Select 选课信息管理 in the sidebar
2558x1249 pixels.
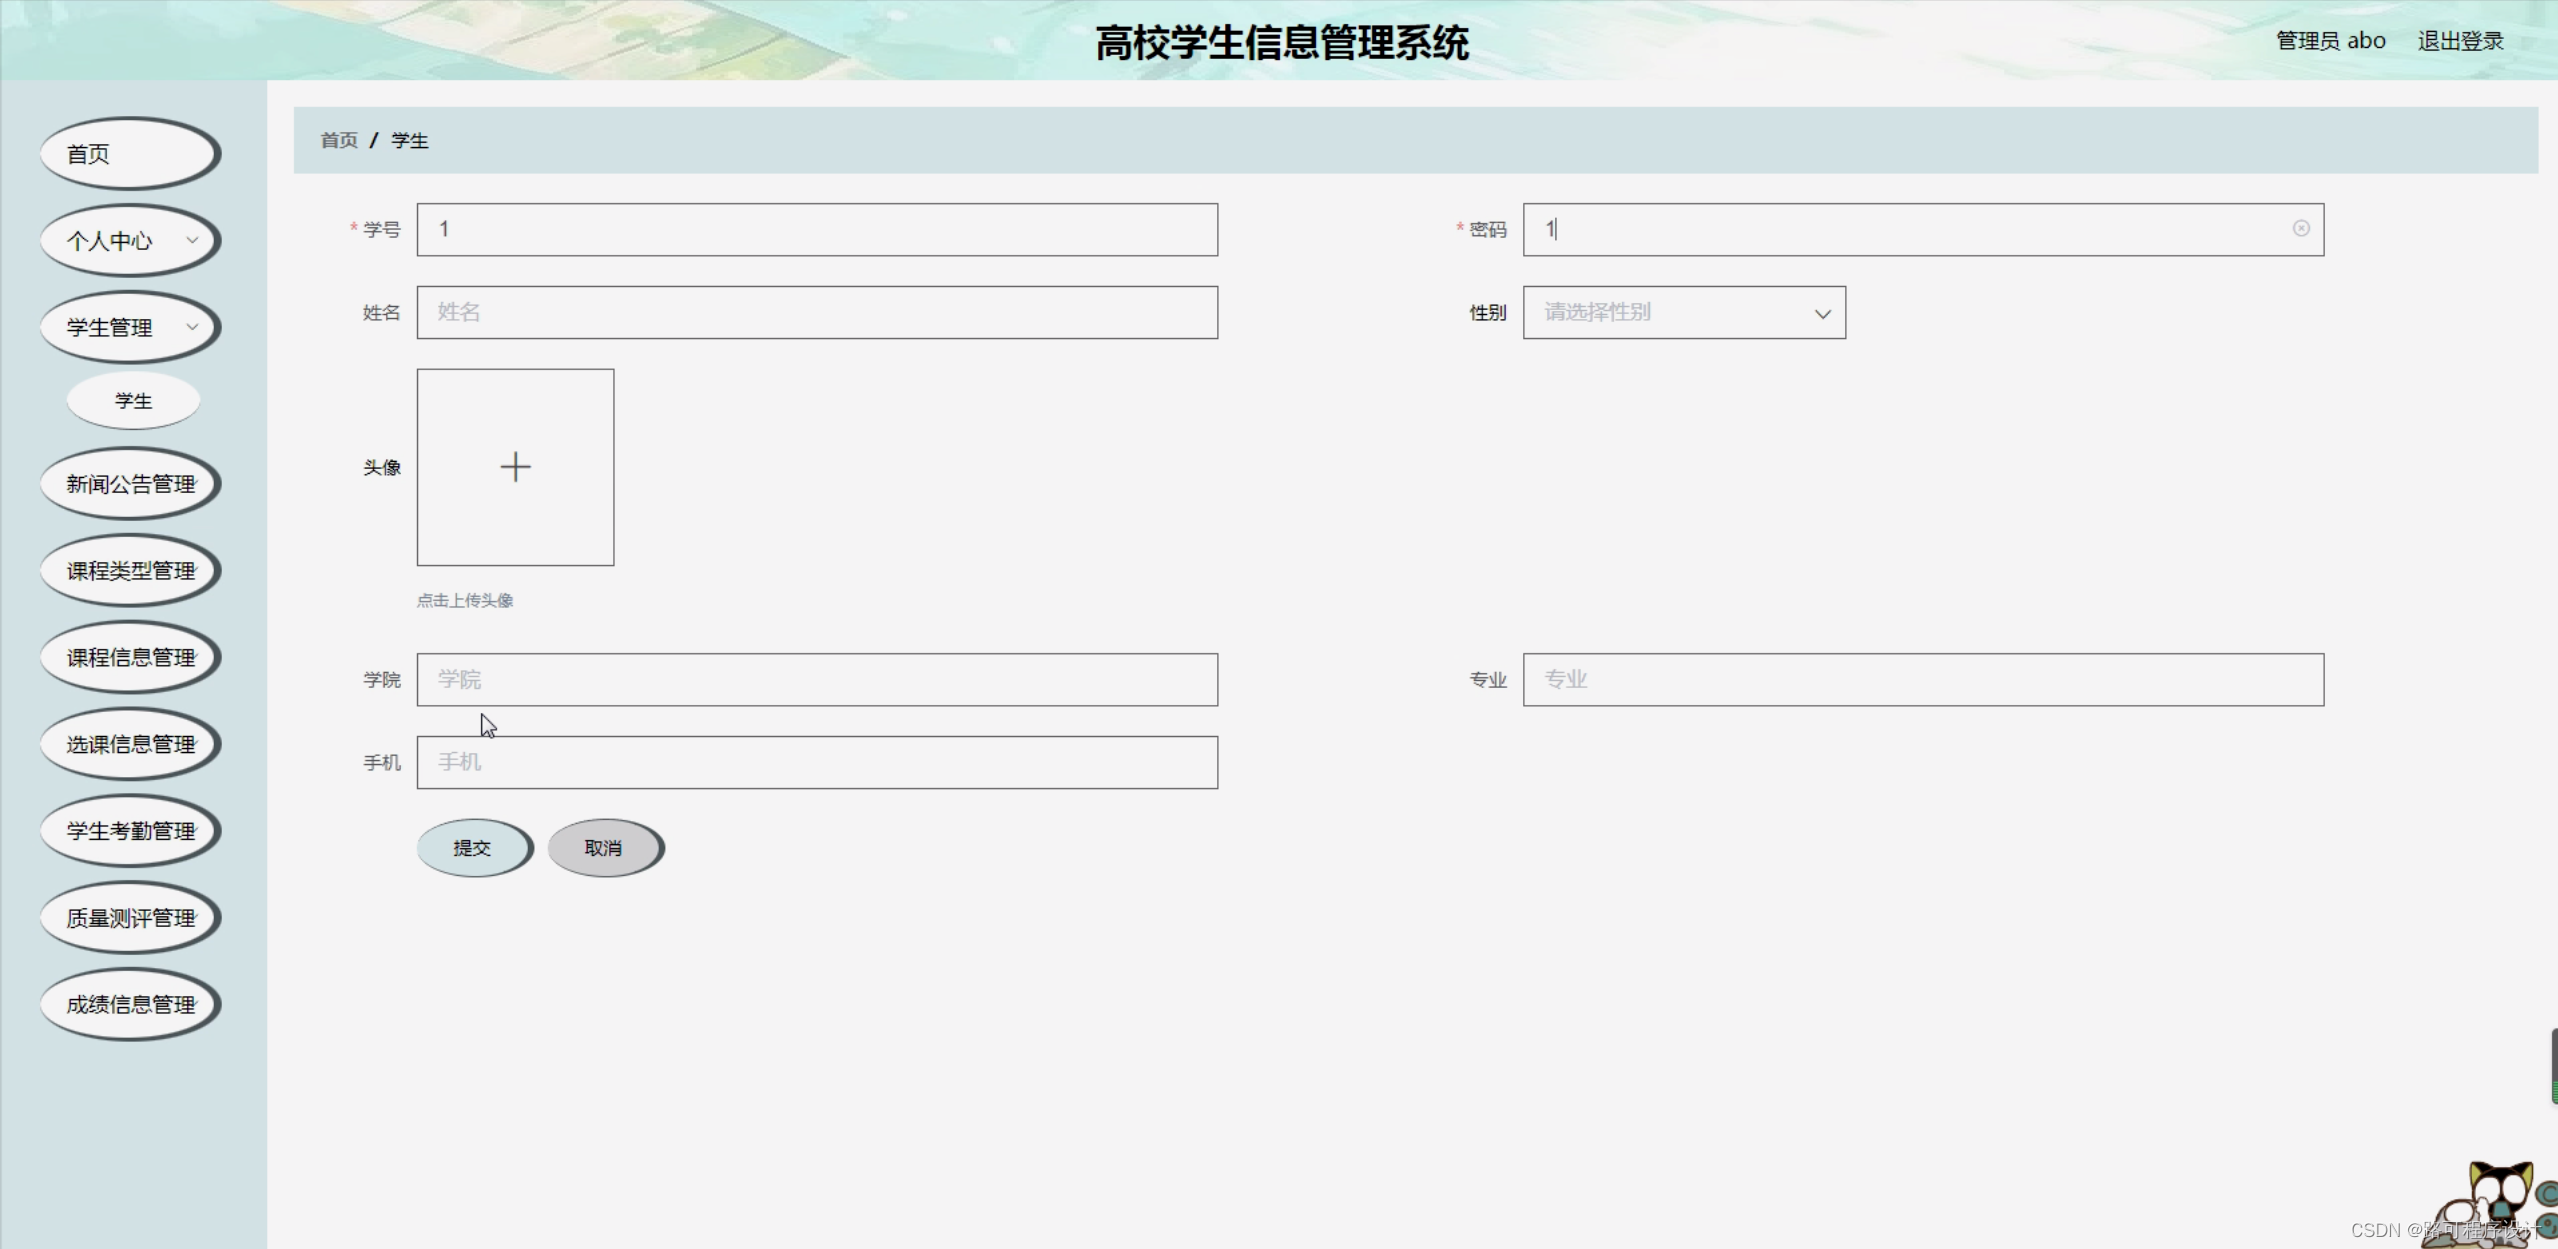point(130,744)
